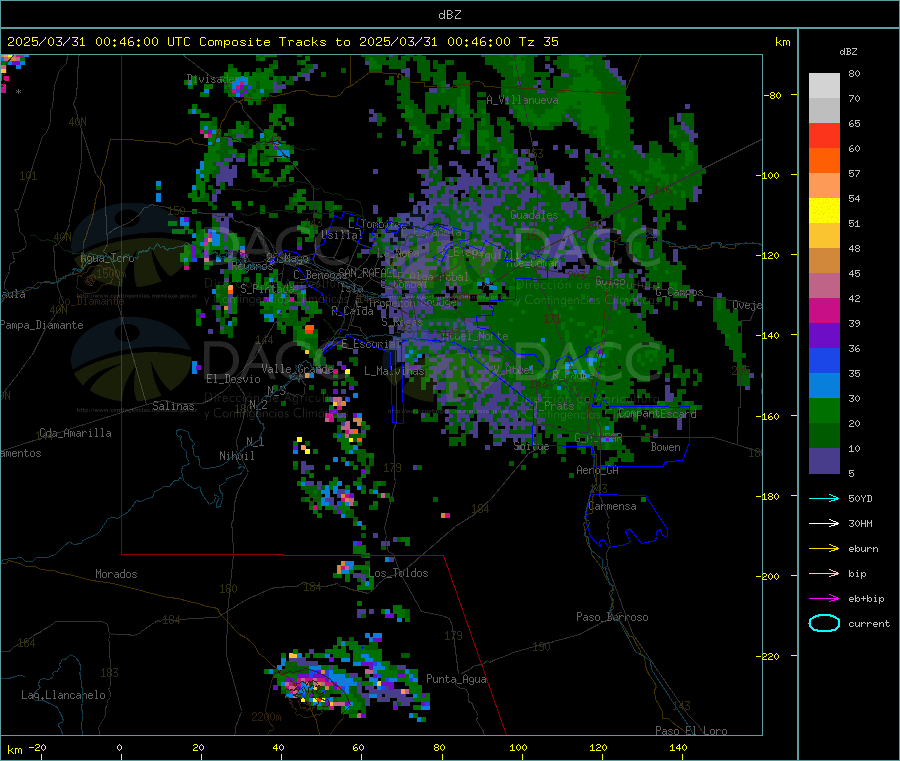This screenshot has height=761, width=900.
Task: Click the magenta eb+bip arrow legend icon
Action: click(824, 599)
